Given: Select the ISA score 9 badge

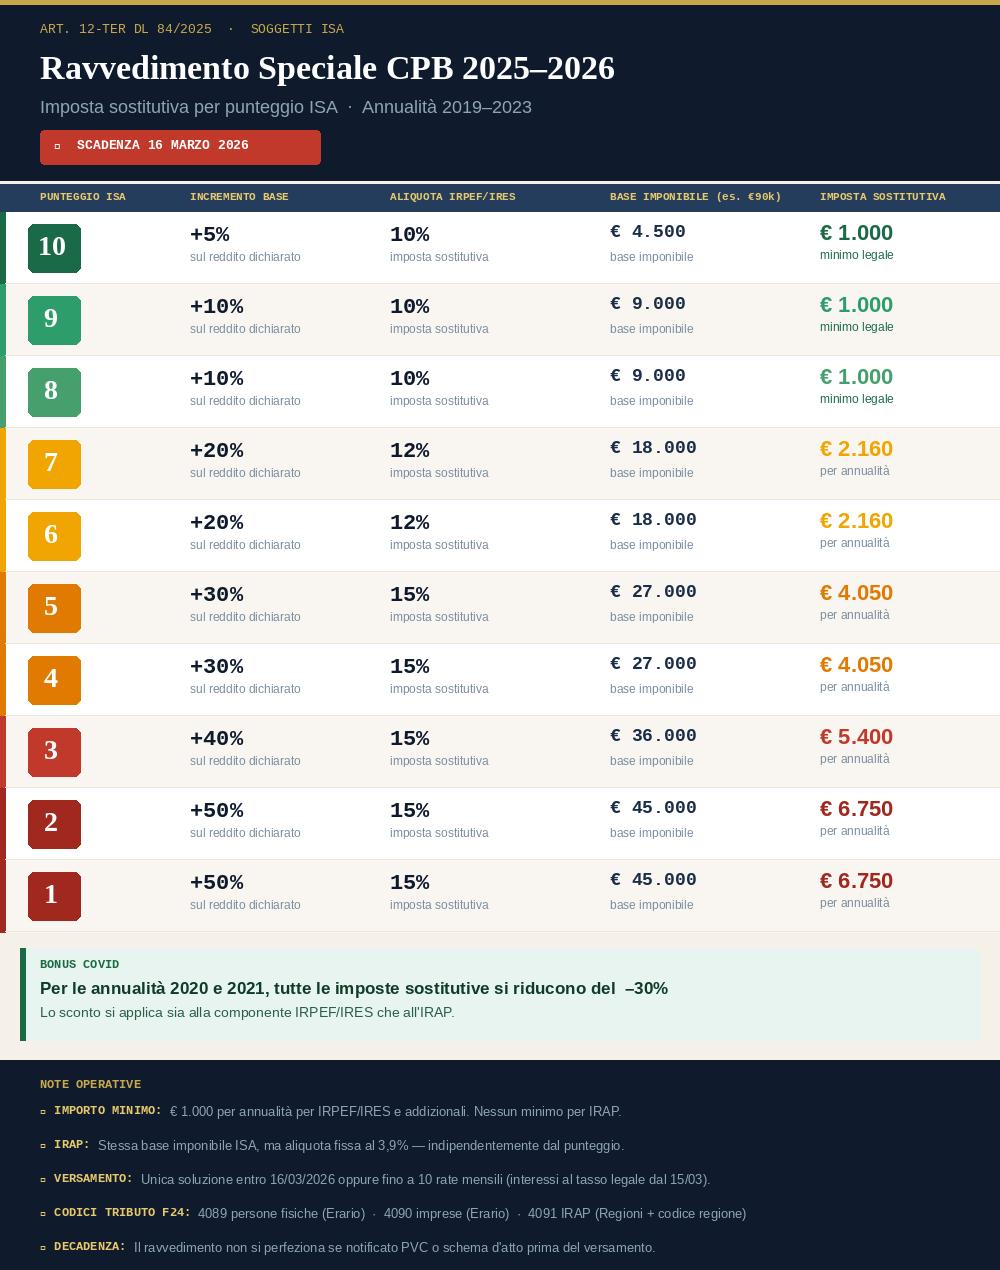Looking at the screenshot, I should [x=54, y=320].
